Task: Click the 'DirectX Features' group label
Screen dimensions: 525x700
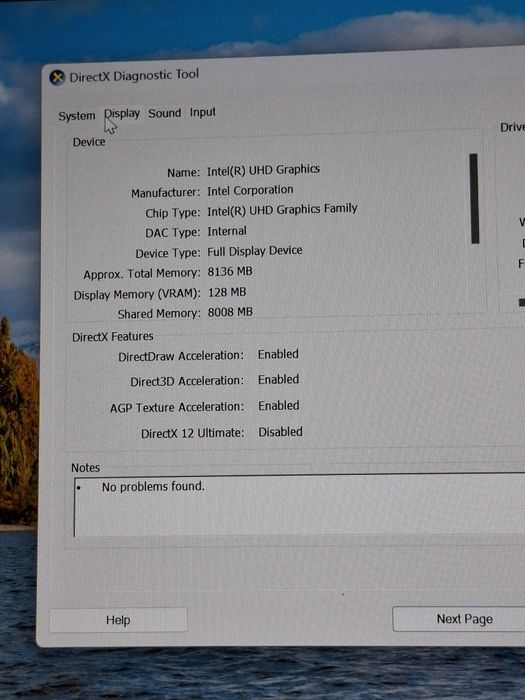Action: (x=112, y=337)
